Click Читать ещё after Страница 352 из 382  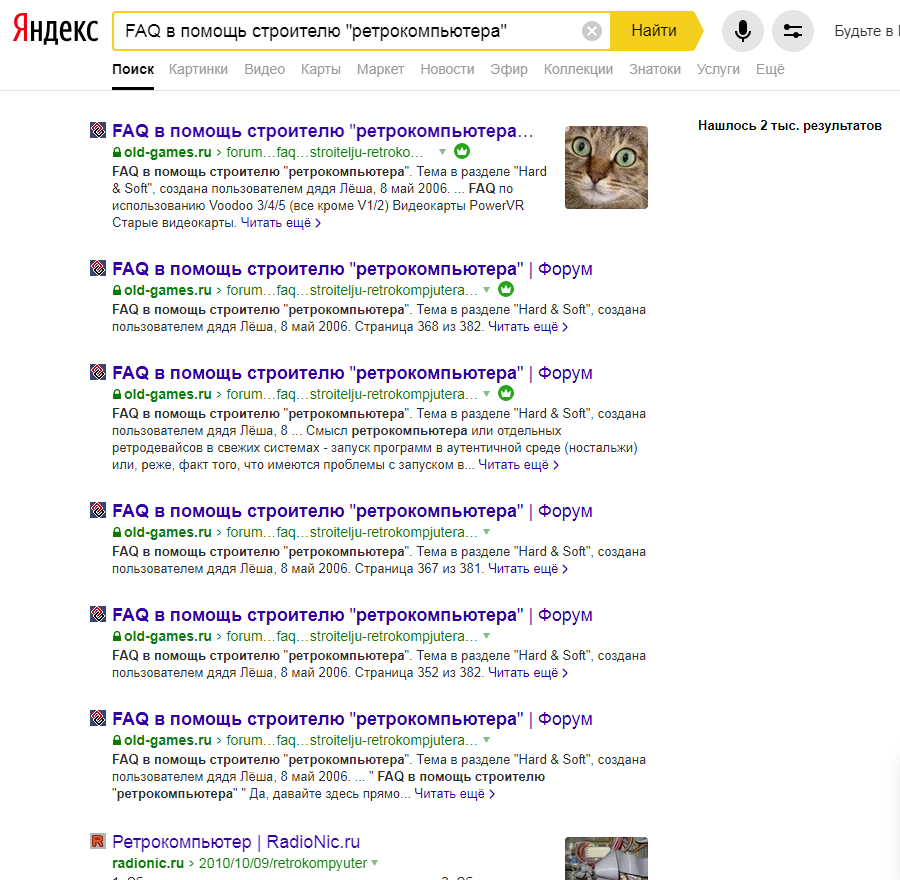527,673
